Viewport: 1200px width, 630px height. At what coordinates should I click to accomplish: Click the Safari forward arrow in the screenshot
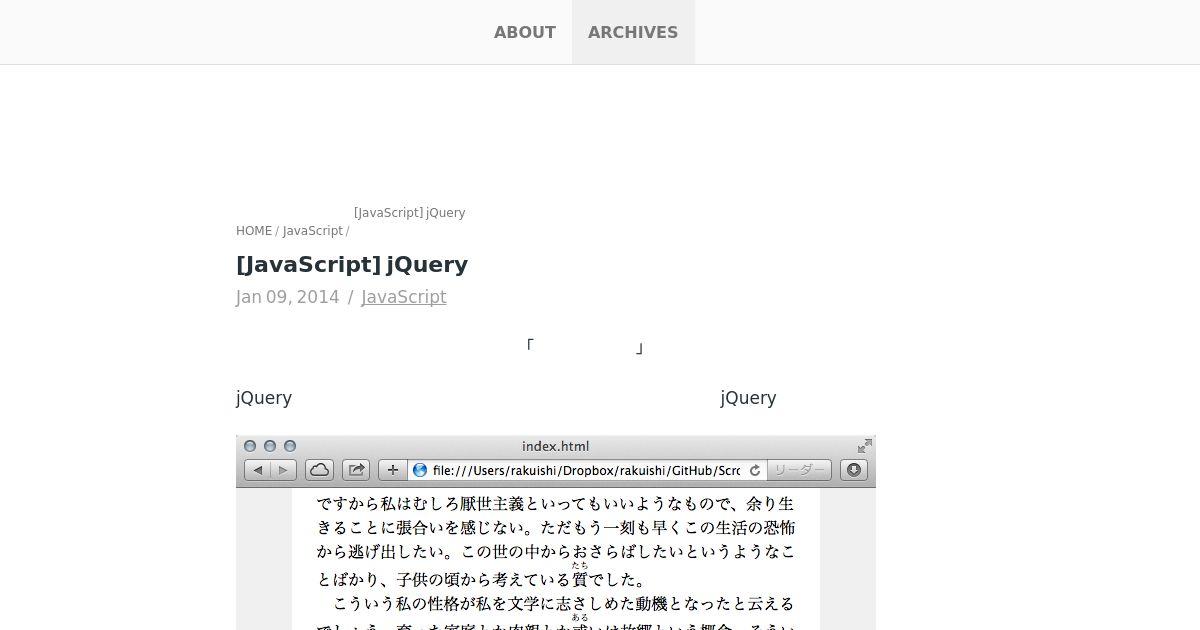[284, 470]
